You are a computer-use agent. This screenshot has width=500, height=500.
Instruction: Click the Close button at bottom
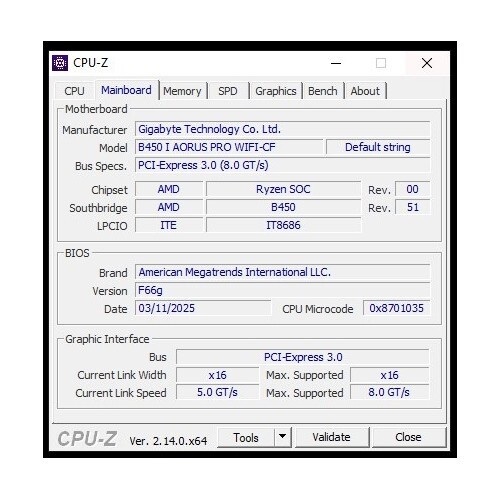[408, 437]
